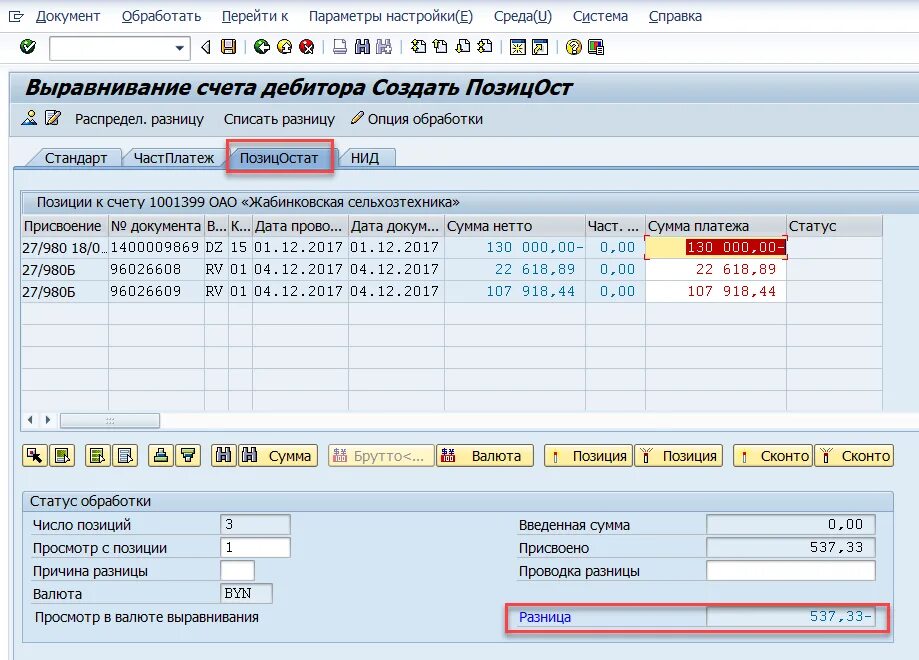Click the SAP menu icon left of Документ

pyautogui.click(x=16, y=16)
